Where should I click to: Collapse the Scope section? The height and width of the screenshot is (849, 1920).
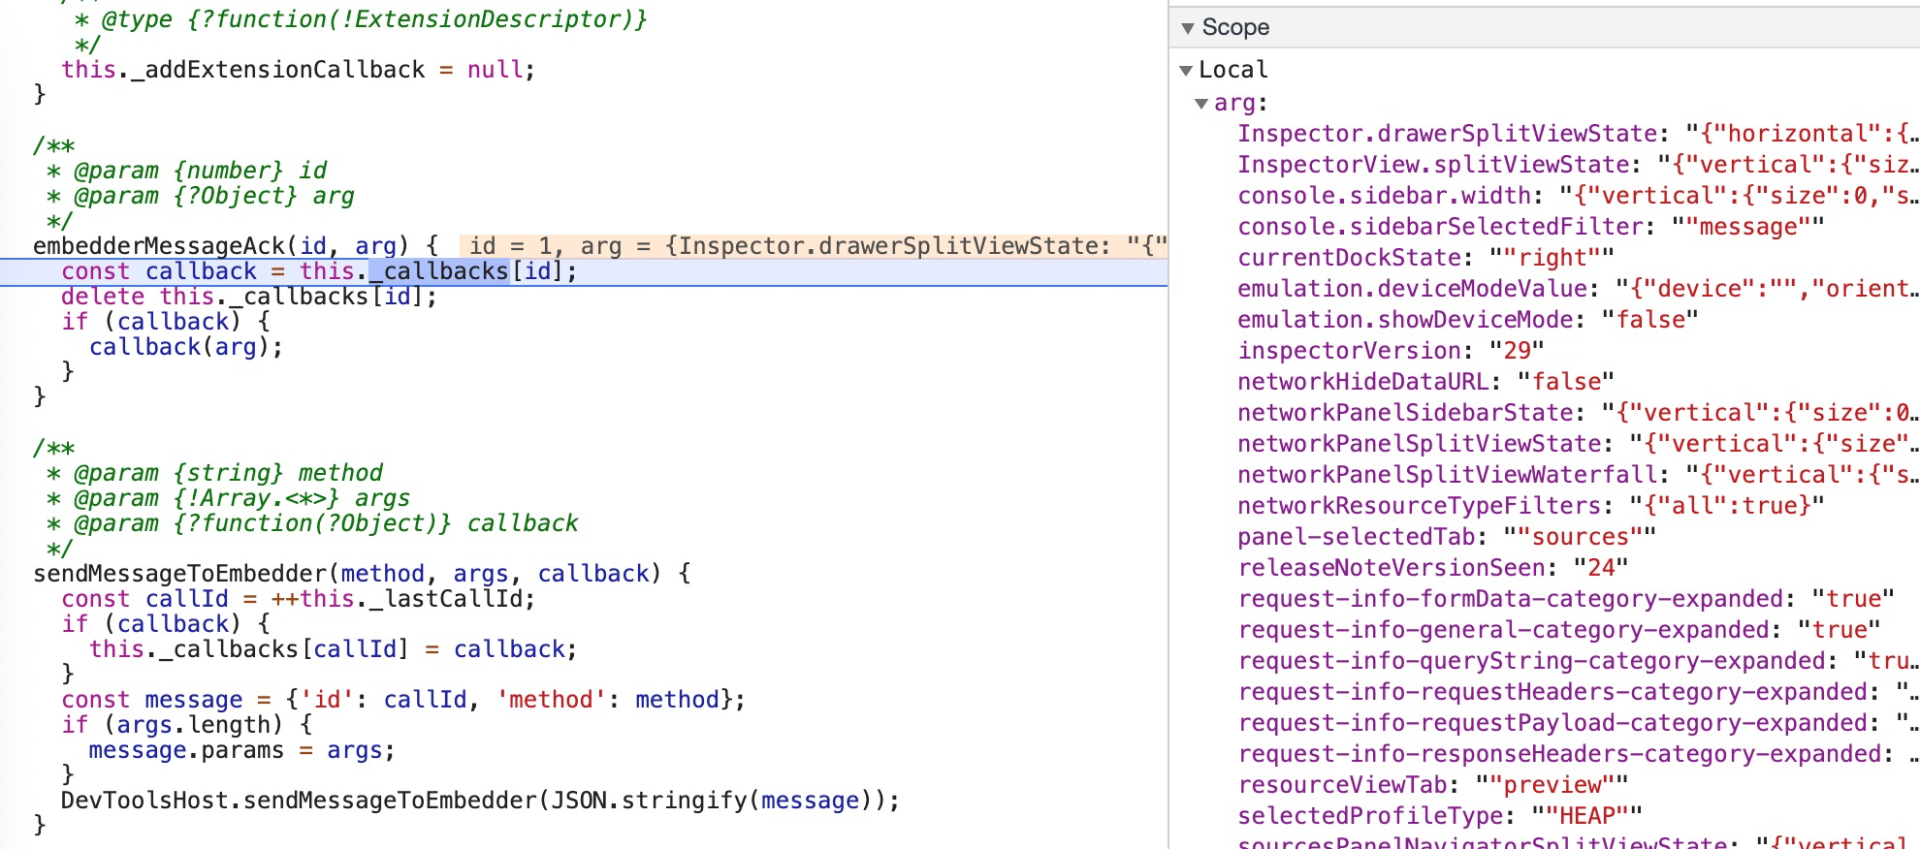1188,28
